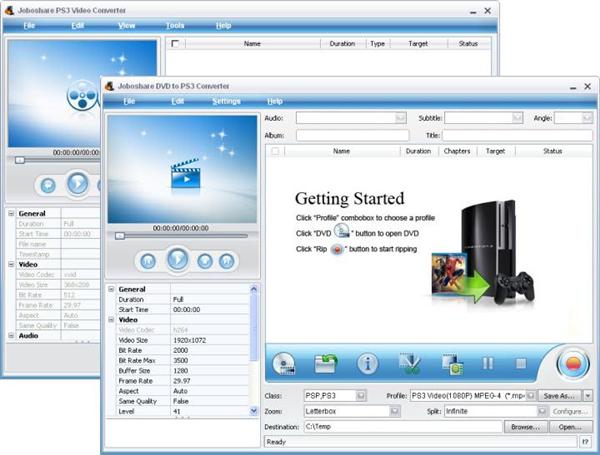Click the trim clip toolbar icon
This screenshot has height=455, width=600.
coord(409,363)
